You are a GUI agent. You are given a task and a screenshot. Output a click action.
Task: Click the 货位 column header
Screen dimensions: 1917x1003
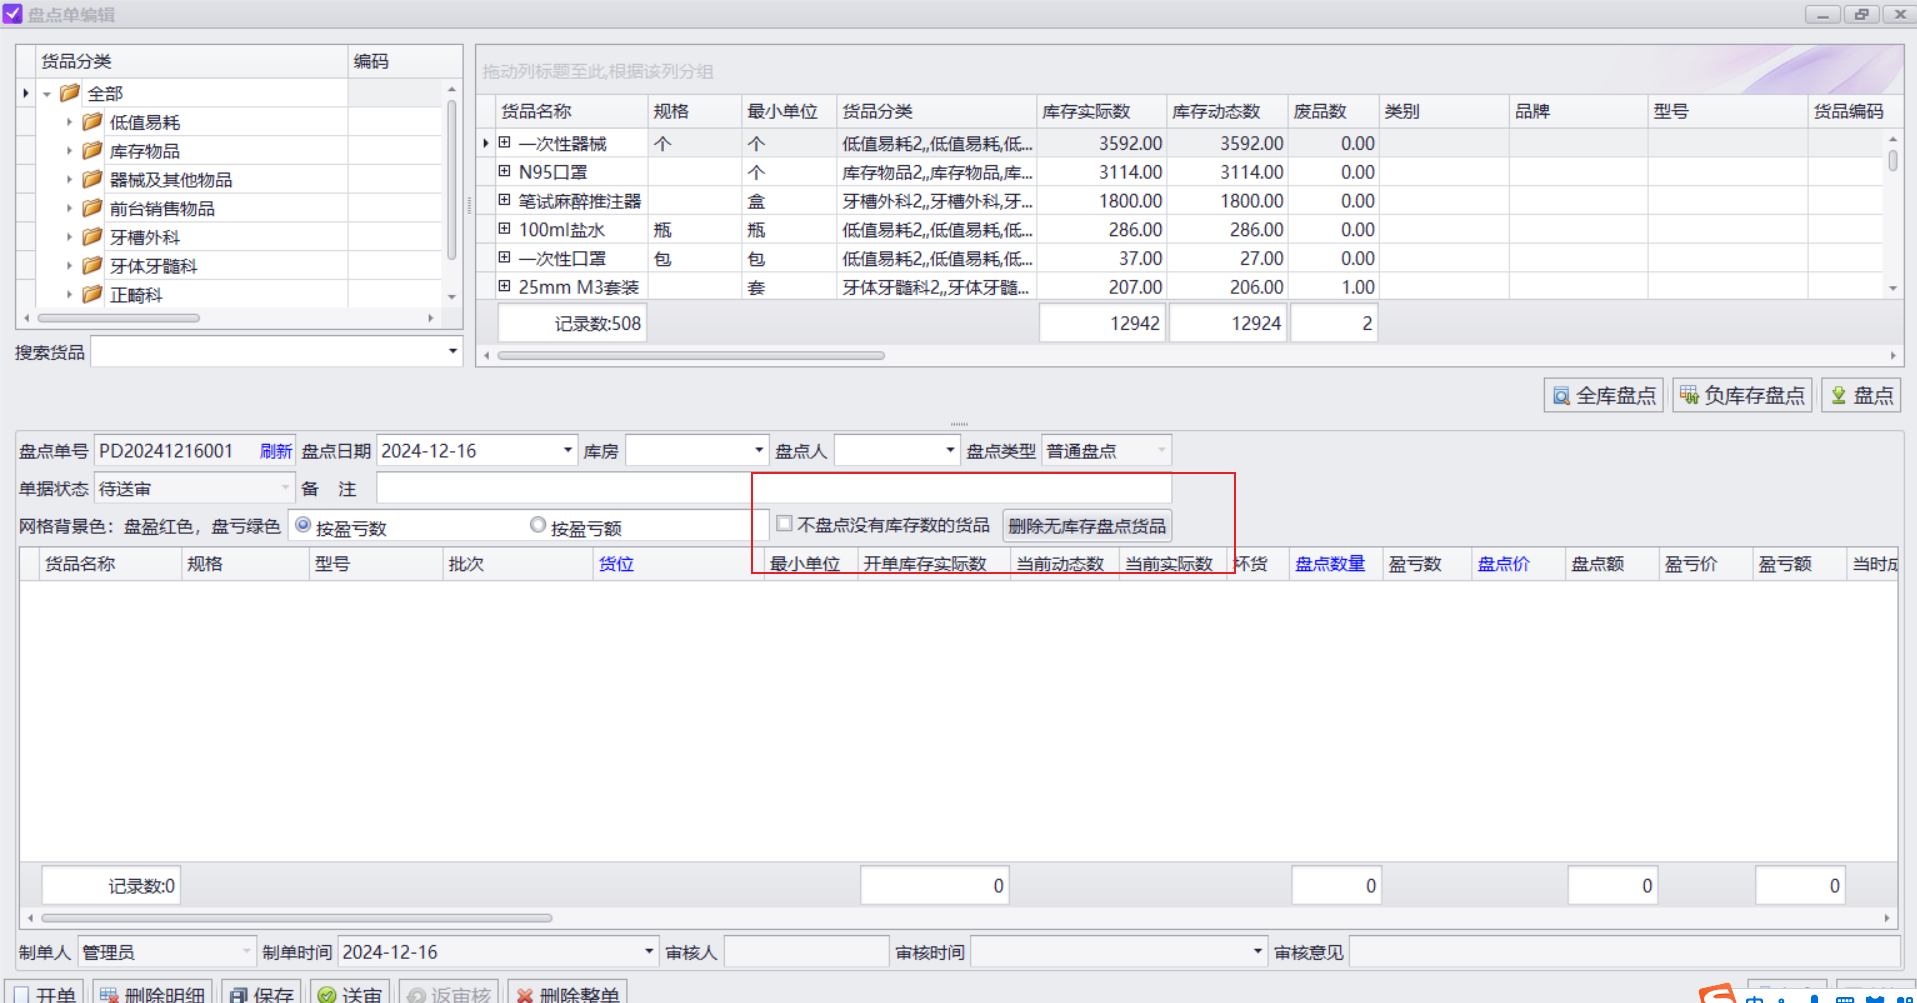click(679, 564)
